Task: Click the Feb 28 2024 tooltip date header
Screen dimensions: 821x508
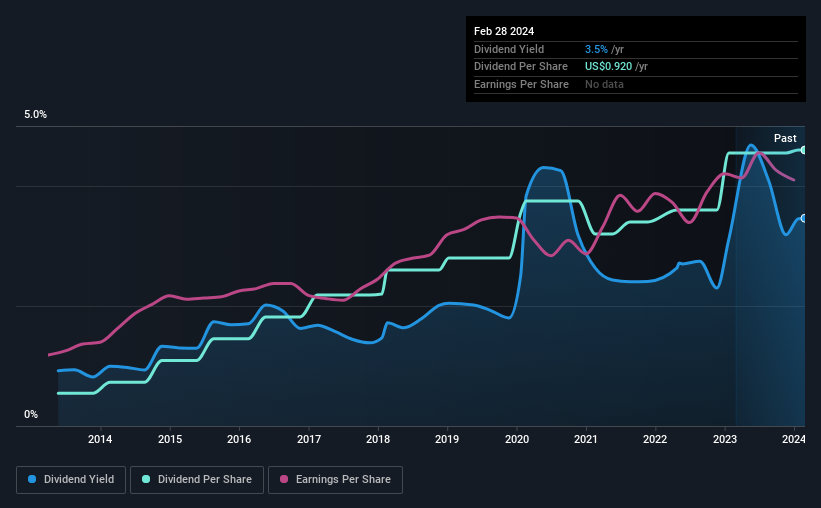Action: click(502, 31)
